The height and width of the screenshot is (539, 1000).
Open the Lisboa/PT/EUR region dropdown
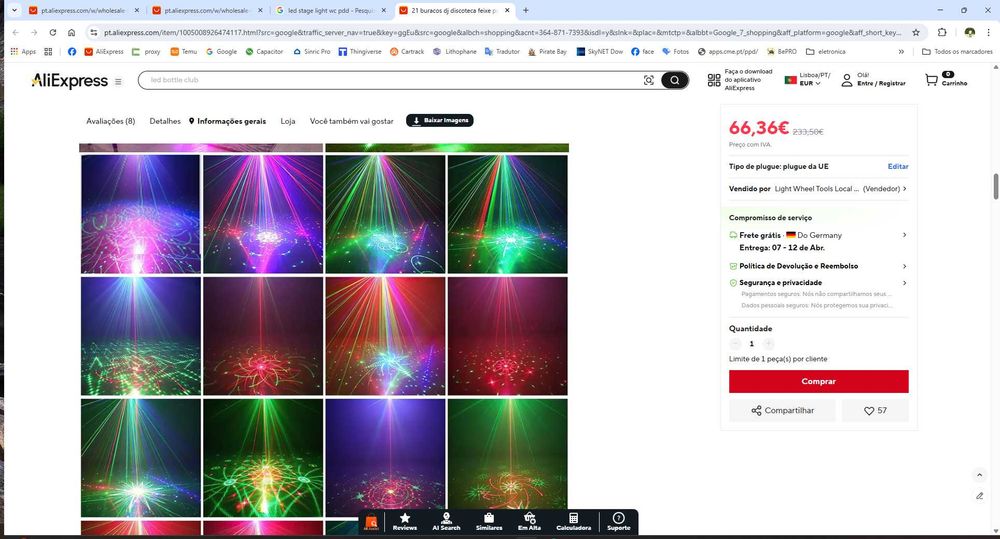tap(807, 79)
